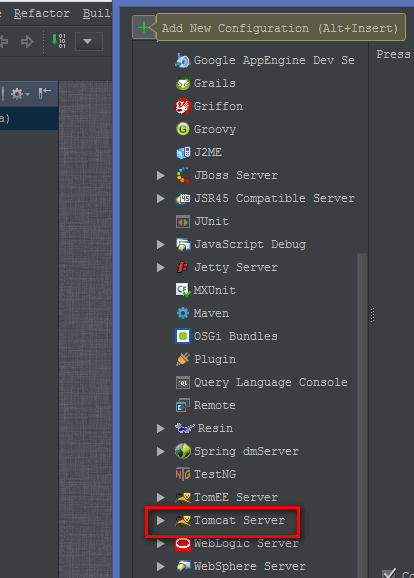Viewport: 414px width, 578px height.
Task: Expand the Tomcat Server node
Action: 161,520
